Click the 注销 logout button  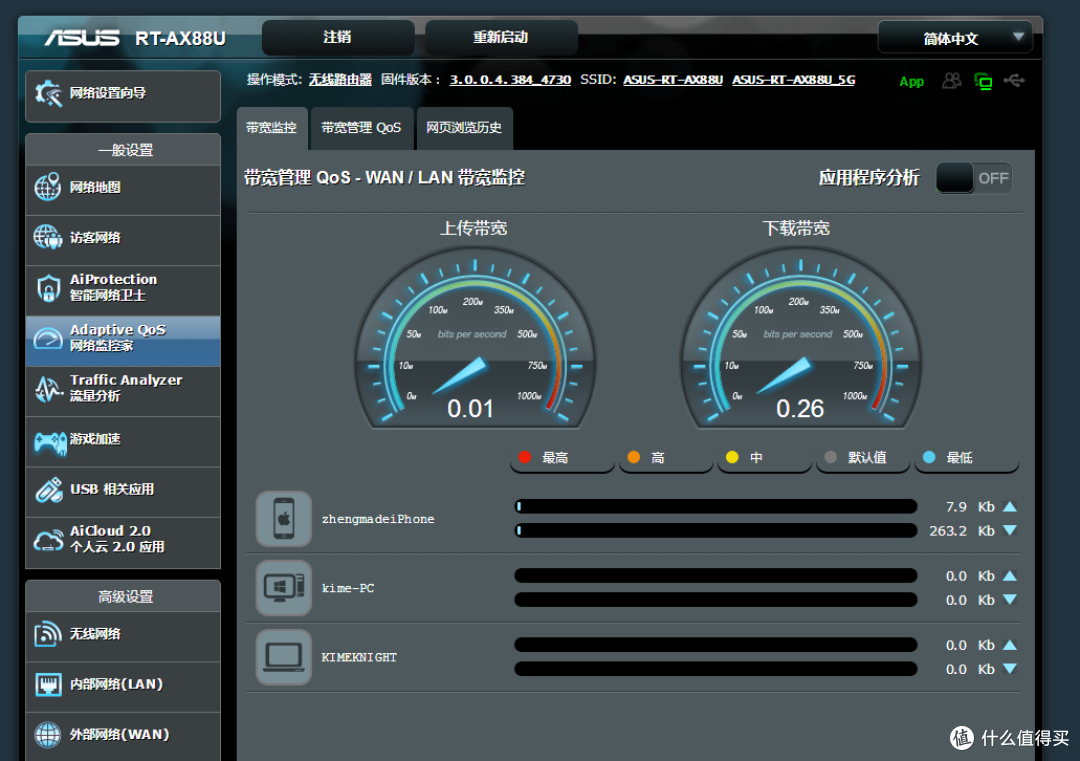click(x=338, y=37)
